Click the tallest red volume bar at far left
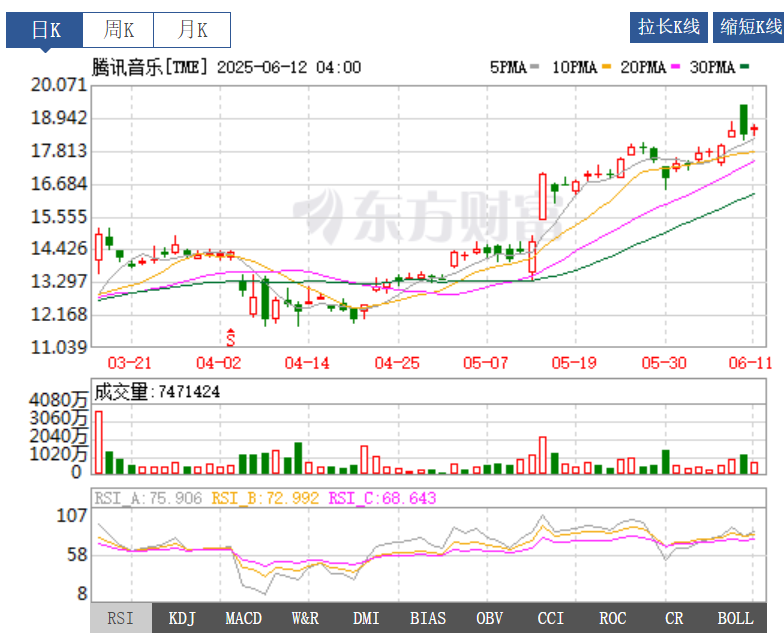The image size is (784, 640). point(99,442)
